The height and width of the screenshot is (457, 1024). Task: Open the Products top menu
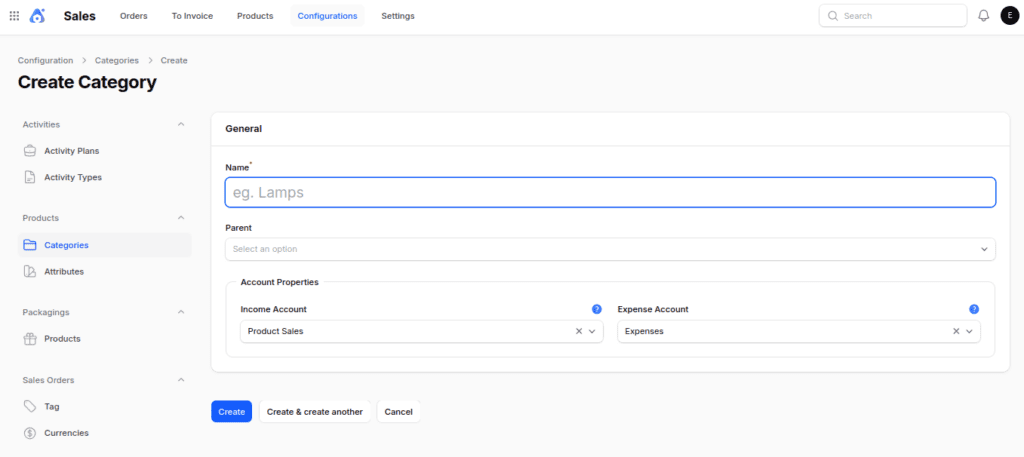[x=255, y=16]
